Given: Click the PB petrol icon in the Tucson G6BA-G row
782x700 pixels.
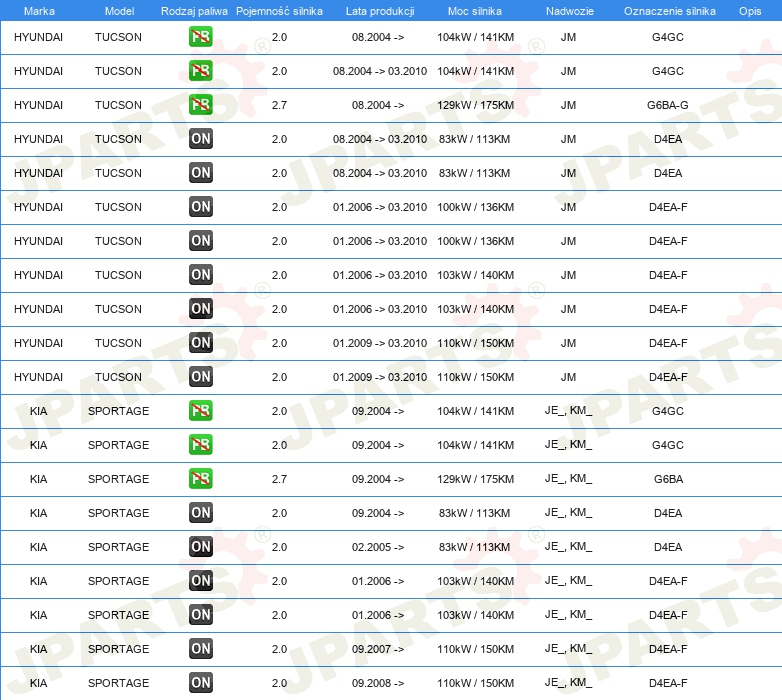Looking at the screenshot, I should click(x=200, y=105).
